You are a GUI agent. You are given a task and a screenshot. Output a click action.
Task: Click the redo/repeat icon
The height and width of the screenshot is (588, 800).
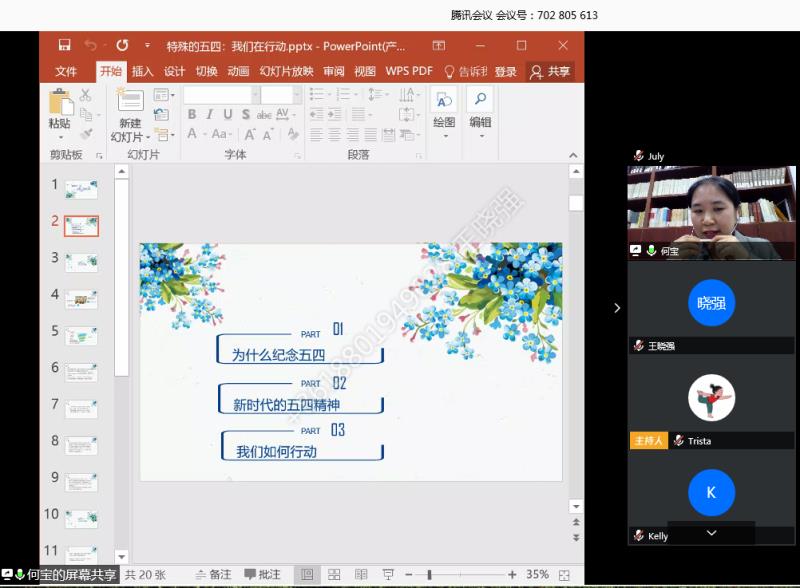(122, 46)
